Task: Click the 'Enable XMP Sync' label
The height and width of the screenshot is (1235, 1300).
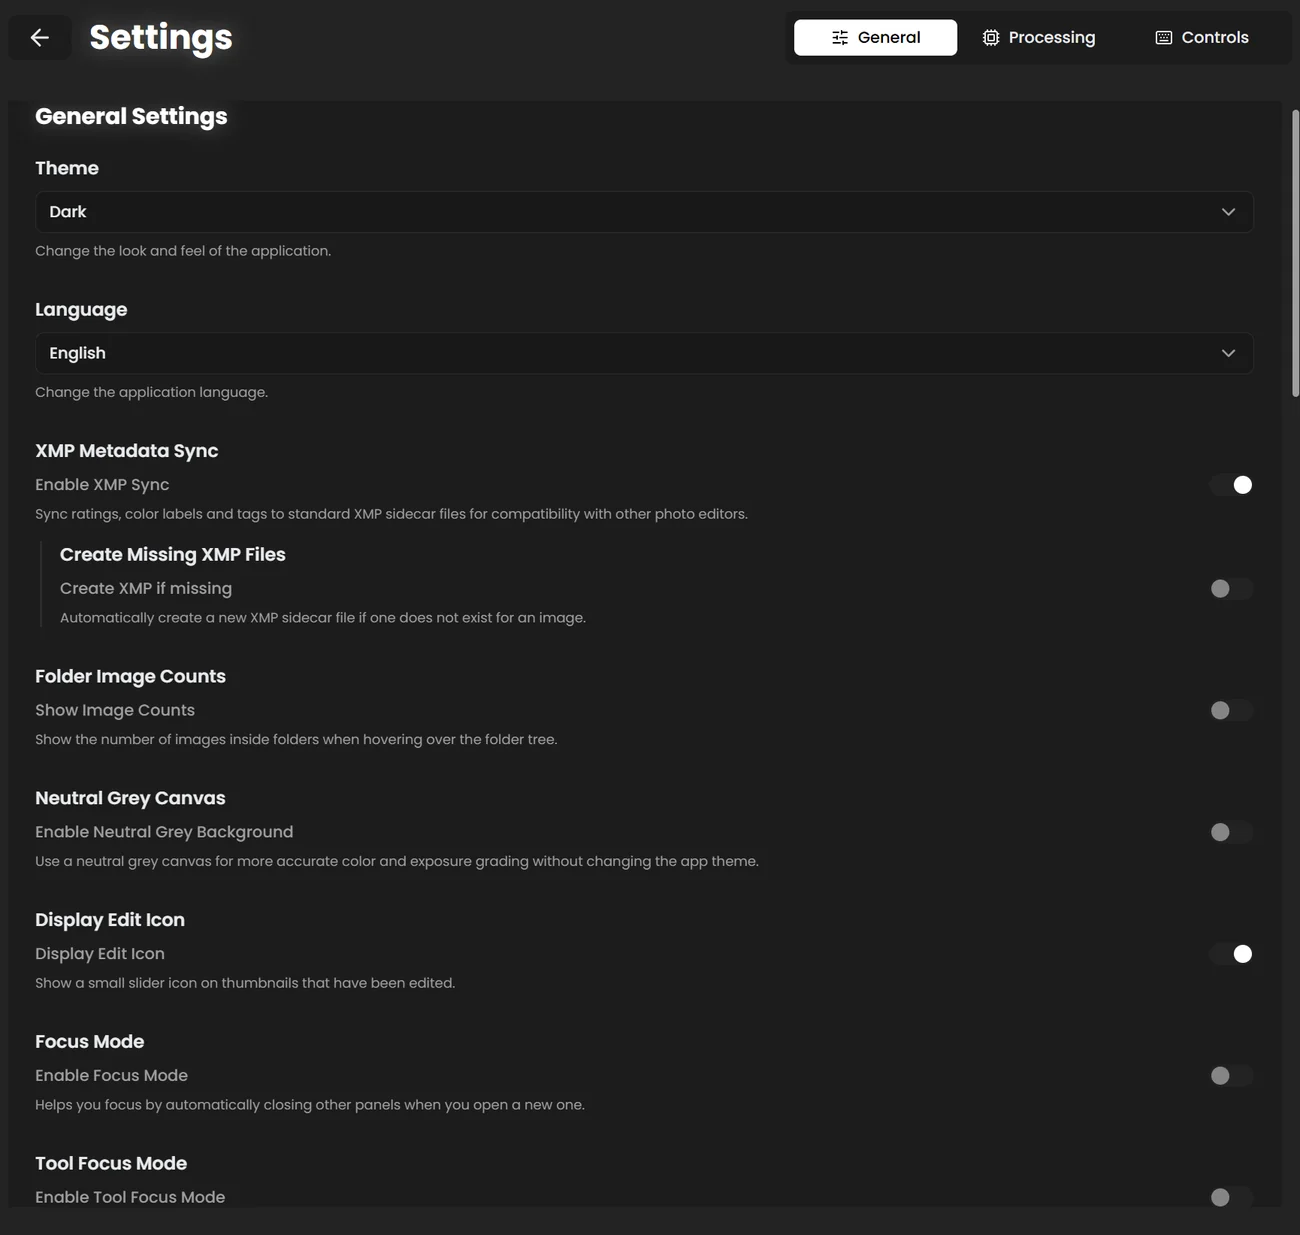Action: (x=102, y=485)
